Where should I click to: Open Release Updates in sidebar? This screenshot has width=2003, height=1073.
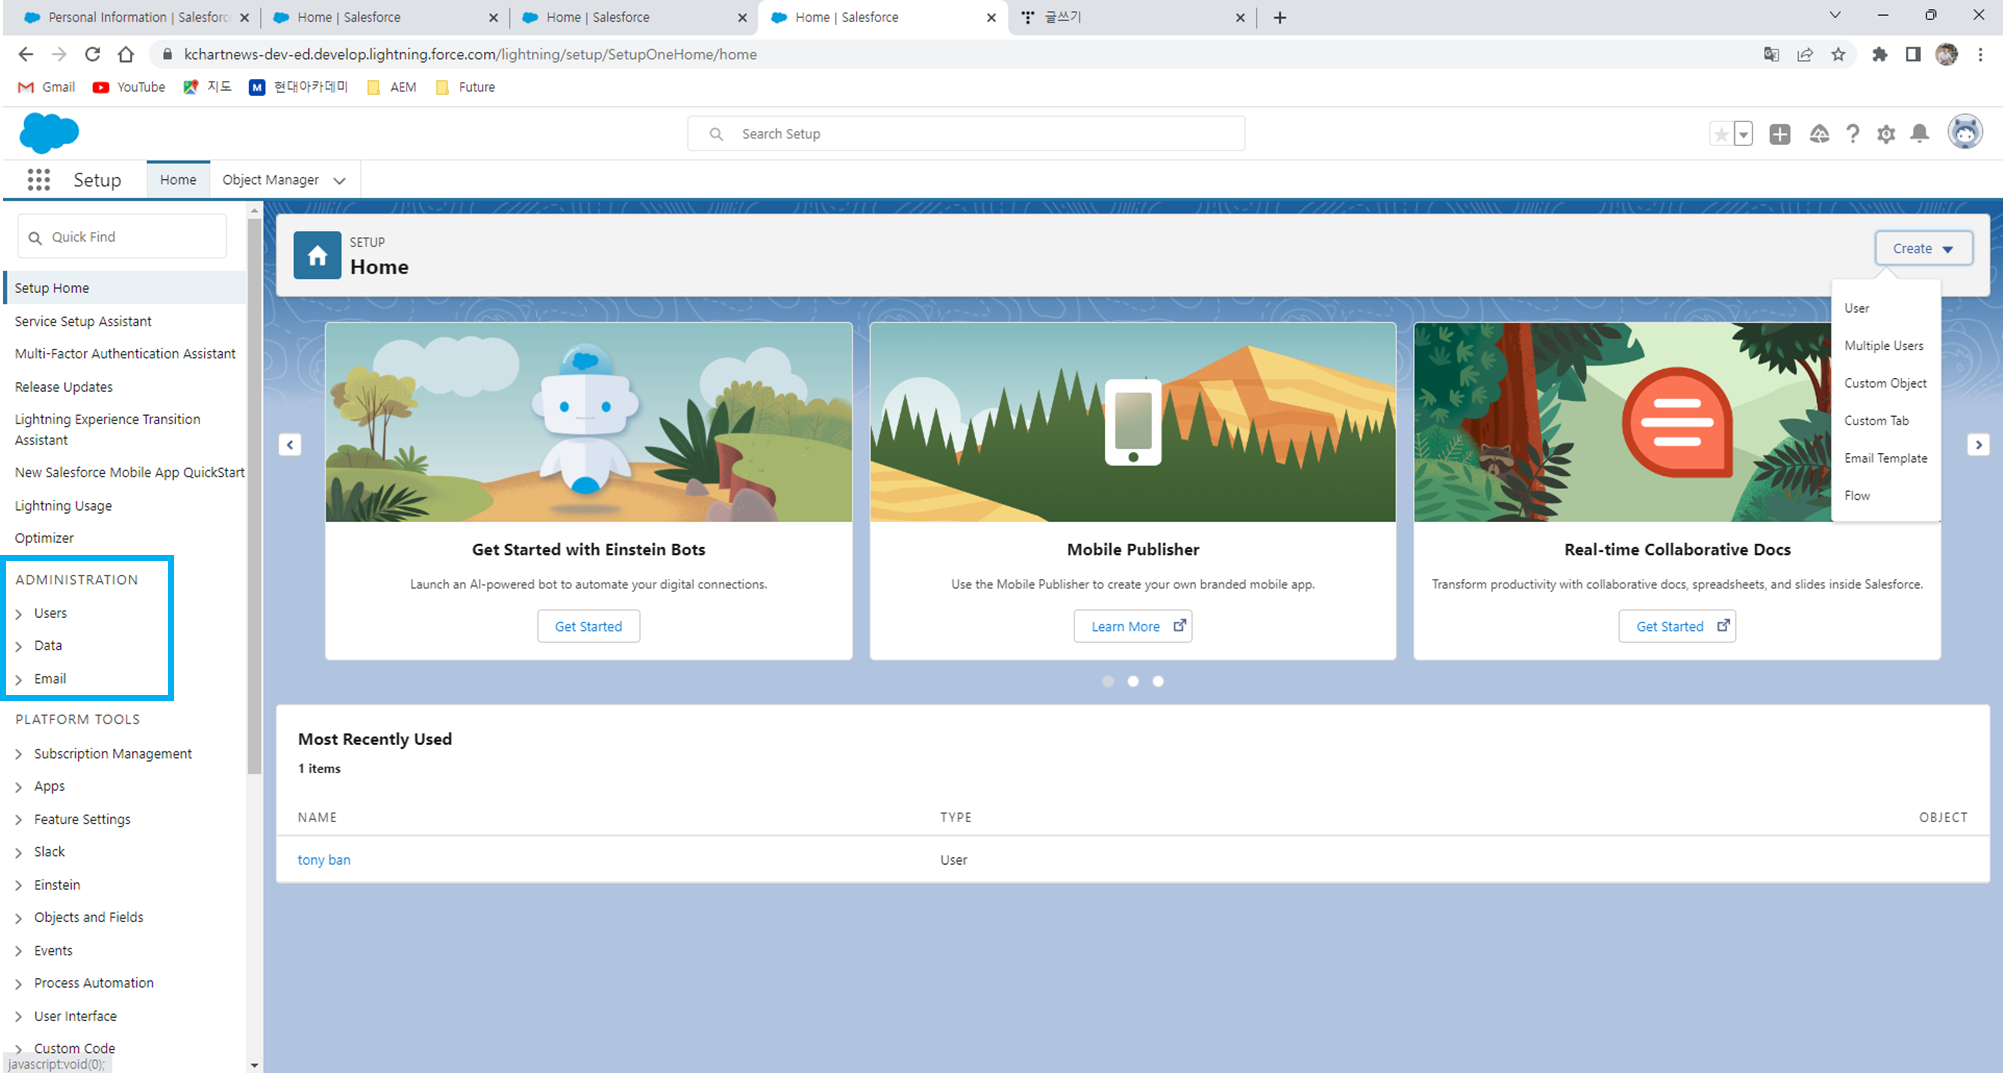[64, 387]
